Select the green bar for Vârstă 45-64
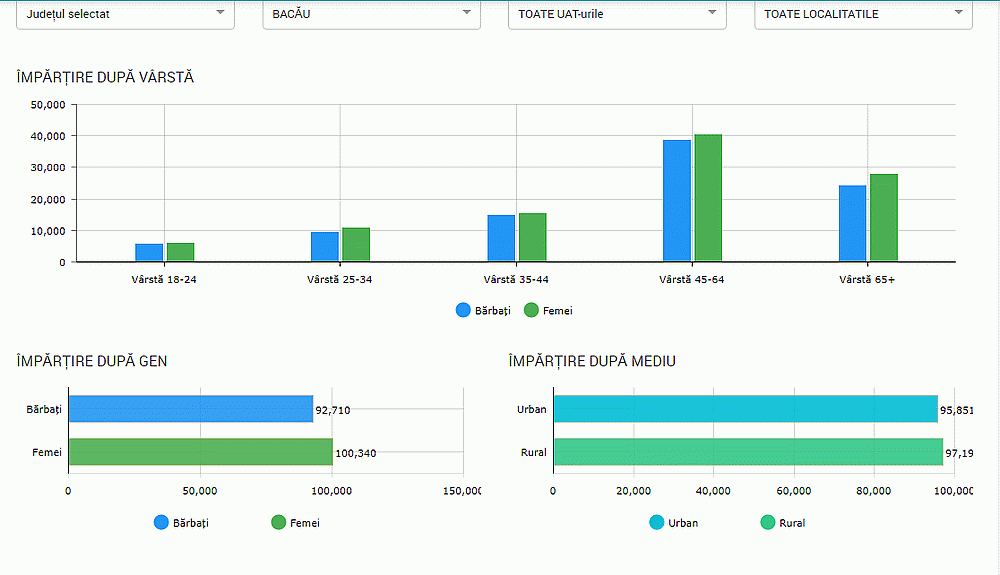The height and width of the screenshot is (575, 1000). (x=708, y=198)
